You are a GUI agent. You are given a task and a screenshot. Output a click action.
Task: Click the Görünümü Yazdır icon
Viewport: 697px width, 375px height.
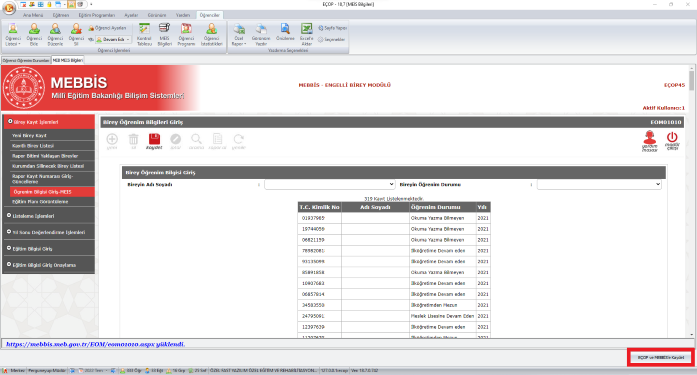pos(261,34)
